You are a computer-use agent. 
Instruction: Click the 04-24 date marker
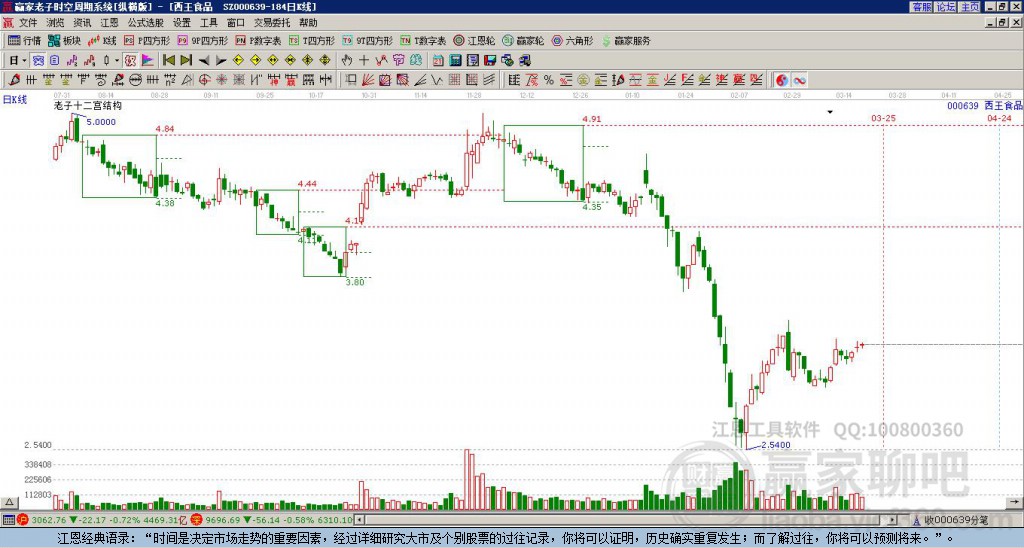999,118
